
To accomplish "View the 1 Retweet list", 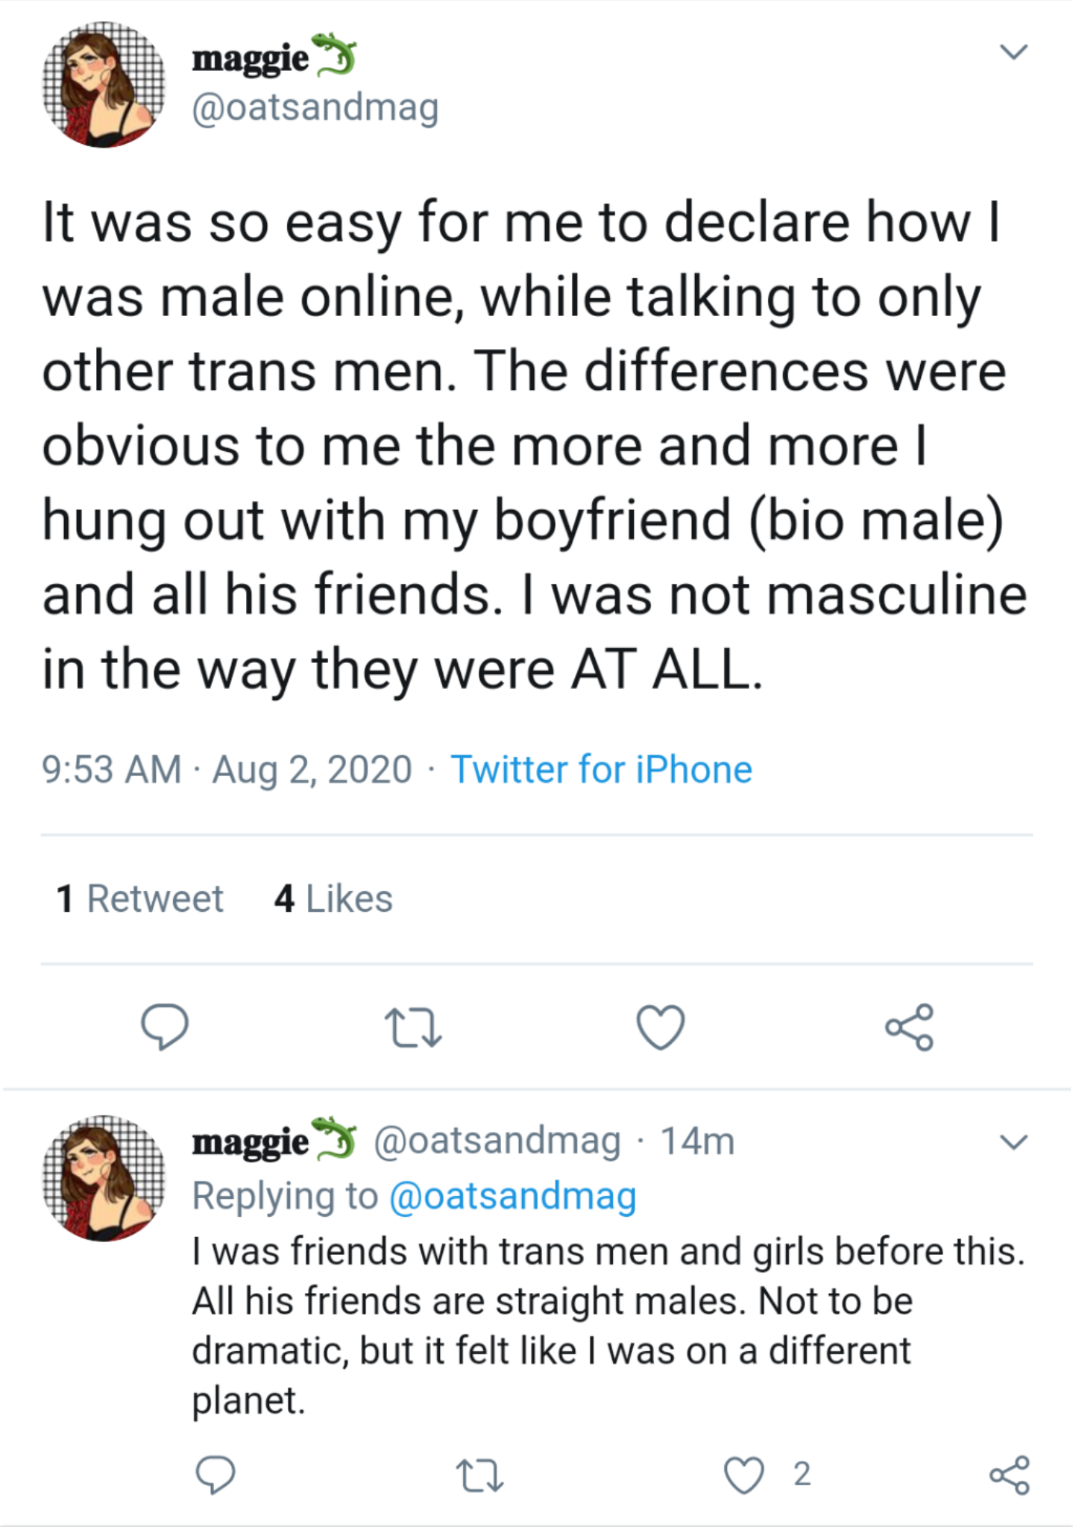I will click(x=140, y=899).
